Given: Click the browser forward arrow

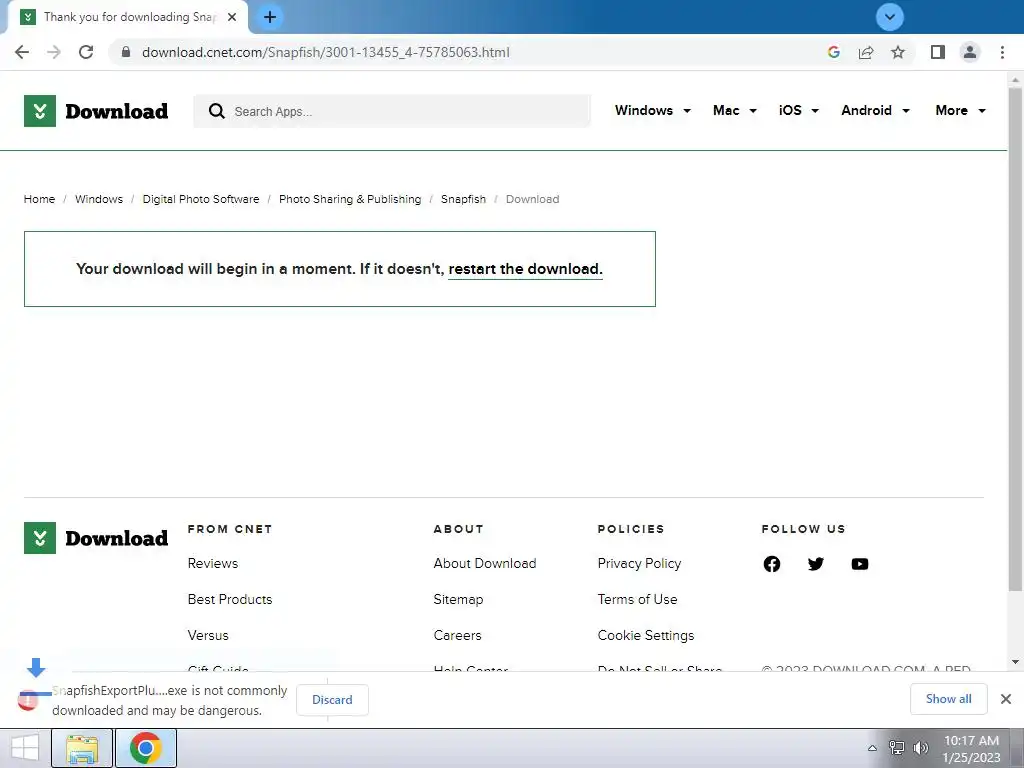Looking at the screenshot, I should 54,52.
